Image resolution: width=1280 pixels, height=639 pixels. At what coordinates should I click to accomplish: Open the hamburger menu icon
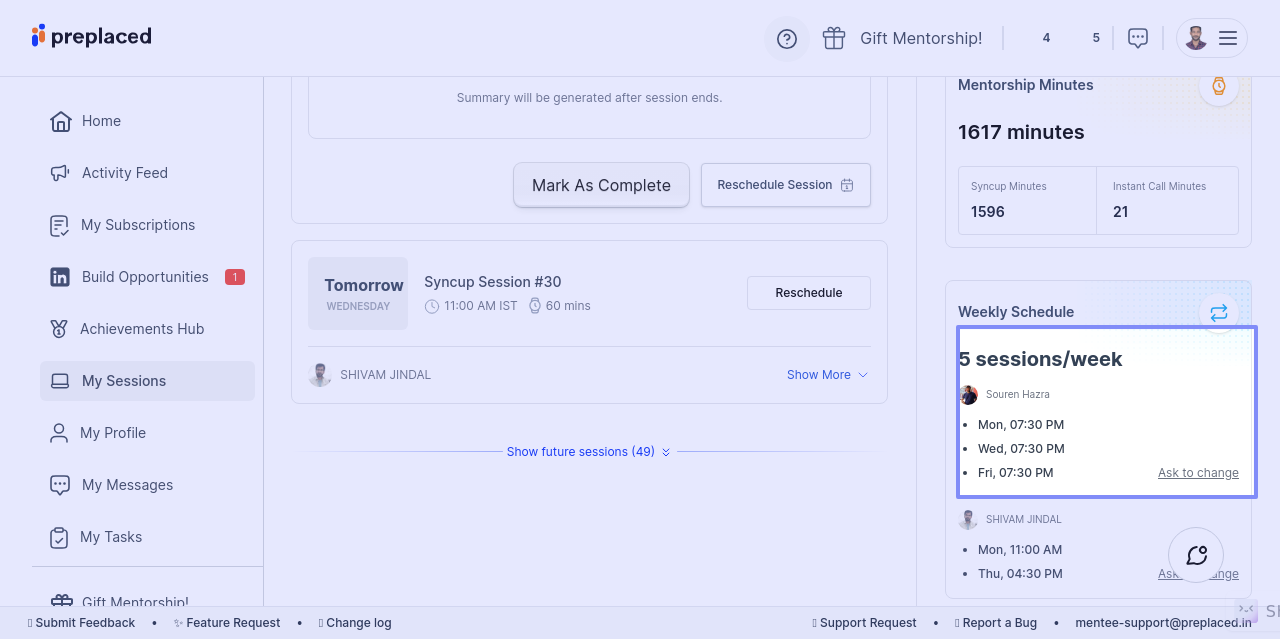[1228, 38]
